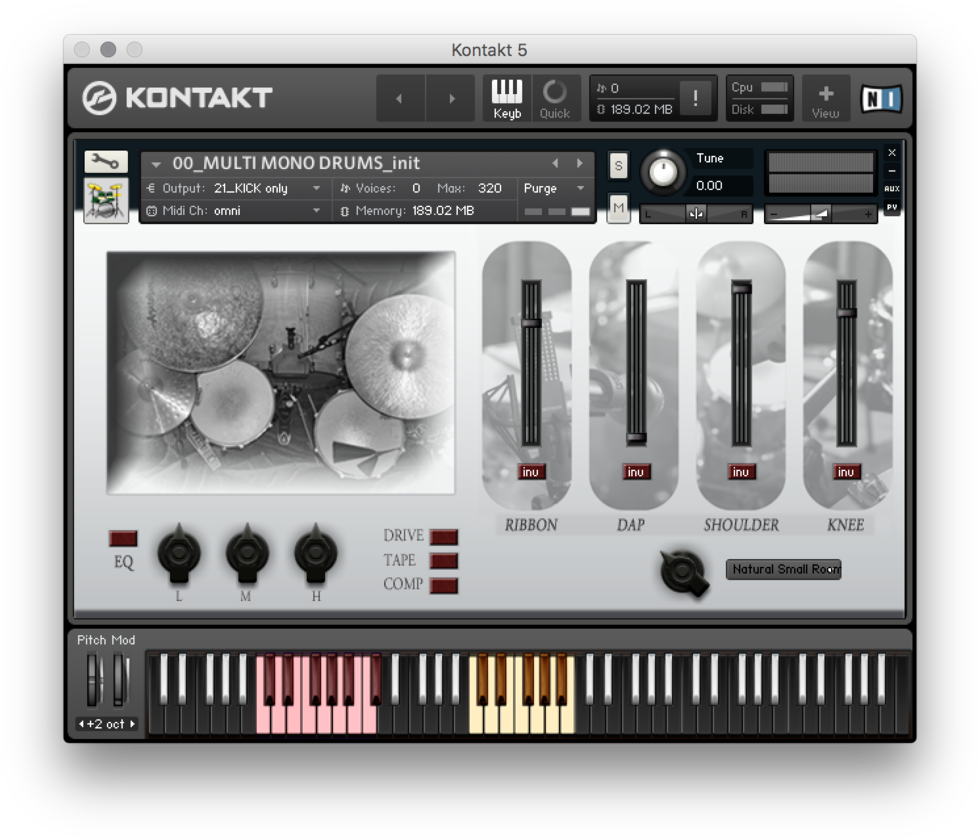Shift keyboard octave down arrow

pos(81,724)
